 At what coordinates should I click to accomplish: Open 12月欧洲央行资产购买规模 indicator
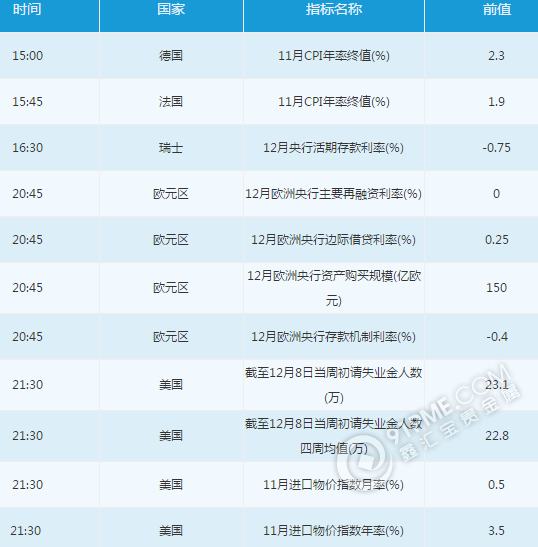pos(334,288)
